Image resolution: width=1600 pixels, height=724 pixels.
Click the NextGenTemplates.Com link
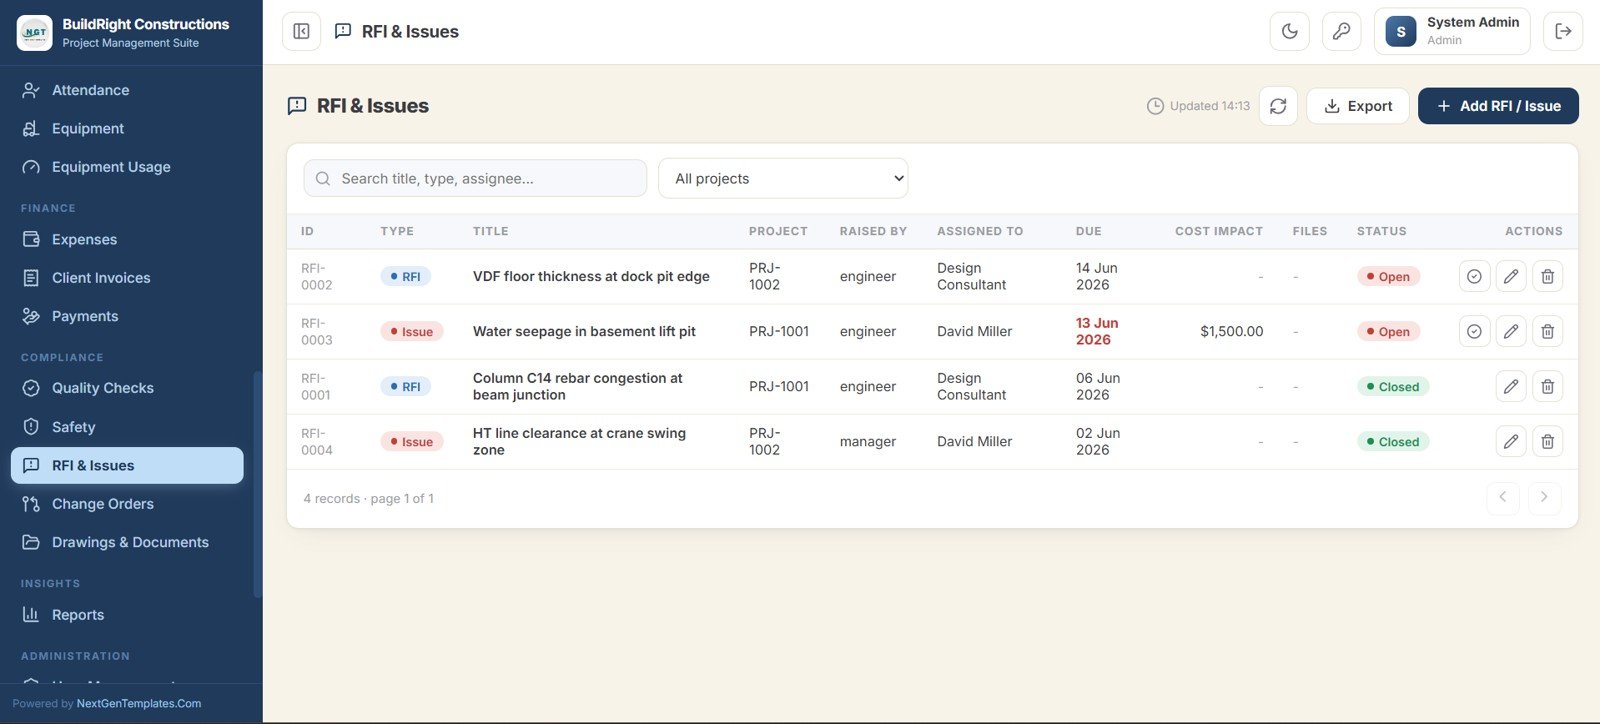[x=139, y=703]
